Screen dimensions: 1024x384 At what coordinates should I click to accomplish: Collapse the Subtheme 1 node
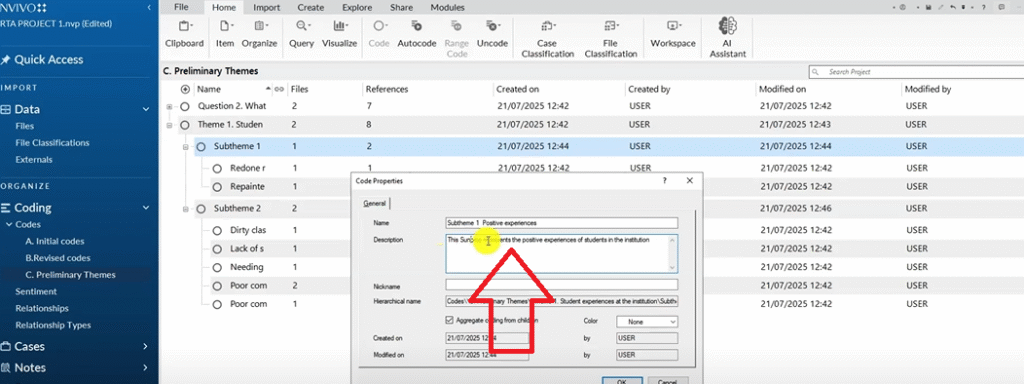185,147
